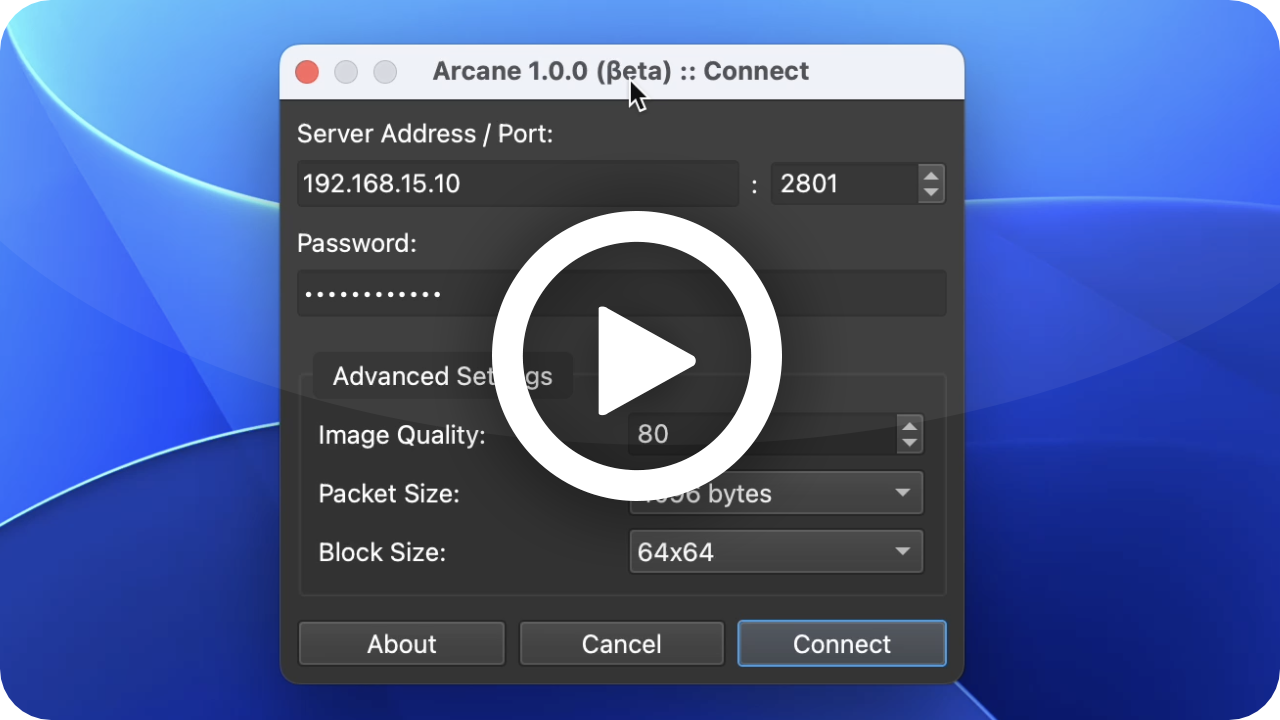Raise Image Quality using the up arrow

click(x=909, y=424)
